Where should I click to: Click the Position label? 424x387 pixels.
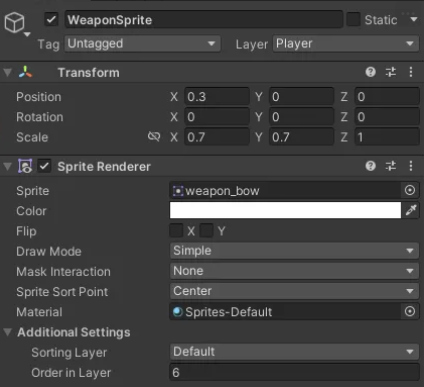[x=39, y=97]
